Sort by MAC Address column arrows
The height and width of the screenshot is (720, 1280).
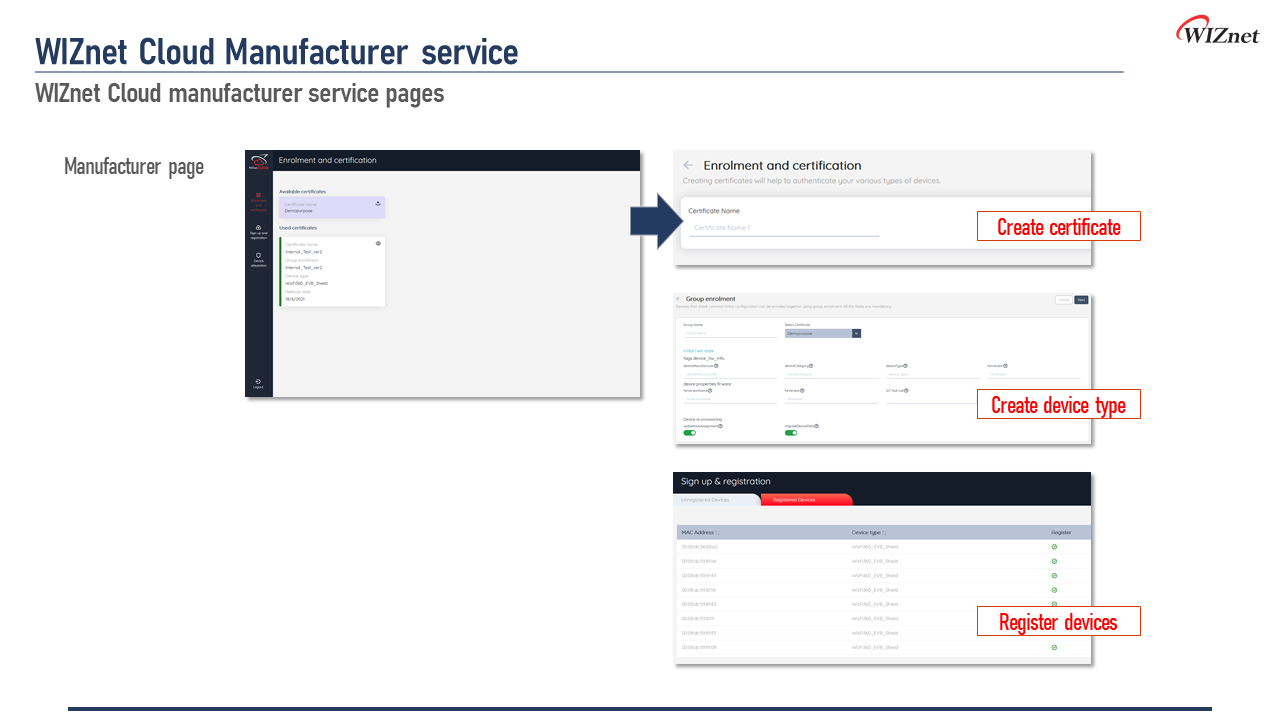[717, 533]
